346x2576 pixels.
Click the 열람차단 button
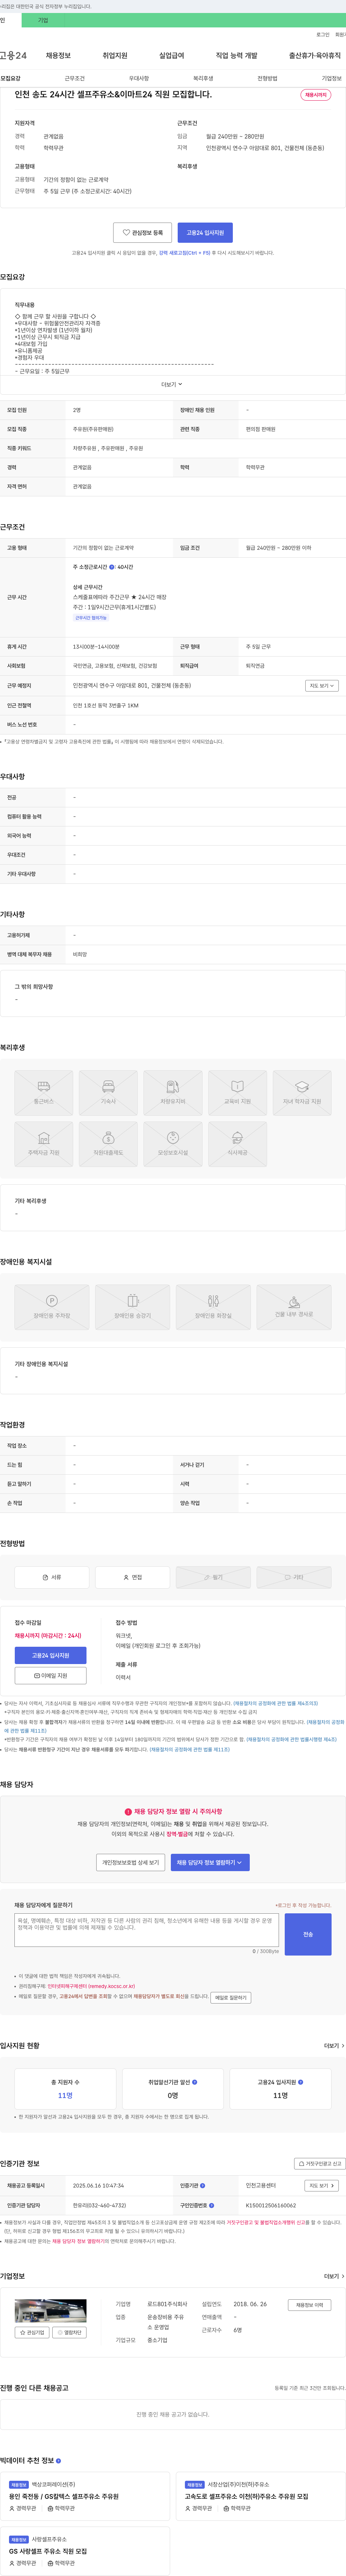[x=69, y=2332]
